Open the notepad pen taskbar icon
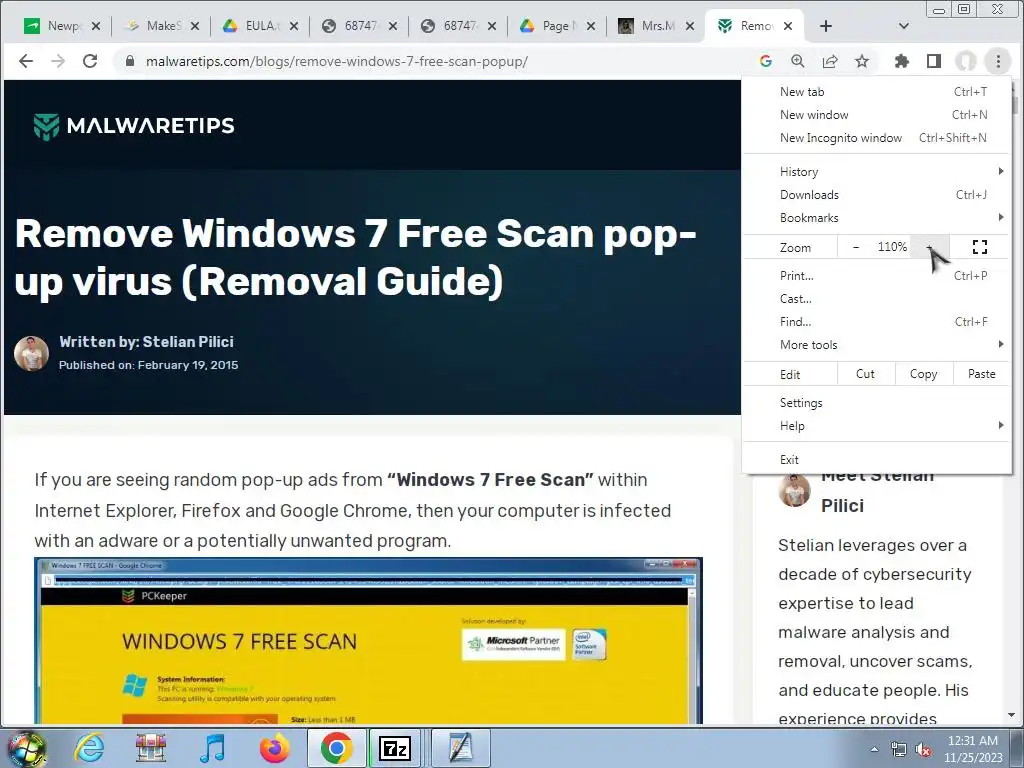Screen dimensions: 1024x768 460,748
